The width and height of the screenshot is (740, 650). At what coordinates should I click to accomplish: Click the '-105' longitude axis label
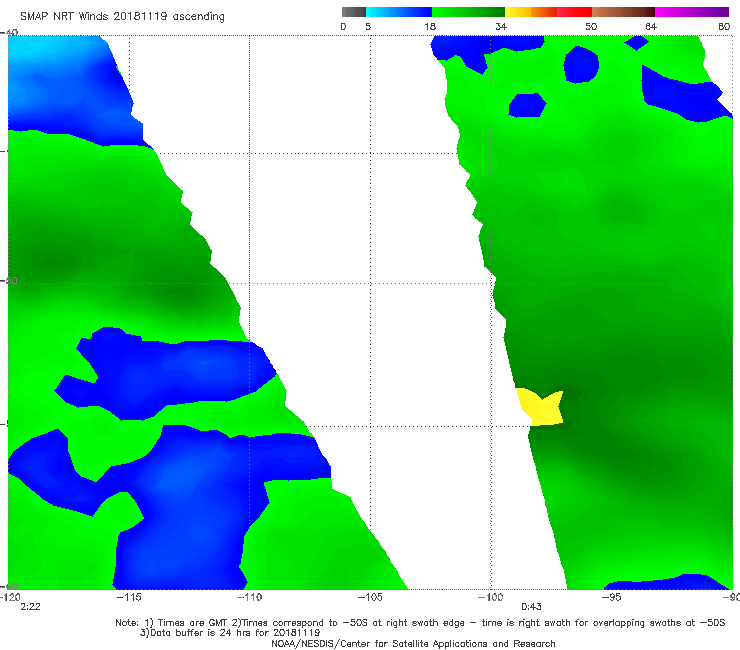370,597
